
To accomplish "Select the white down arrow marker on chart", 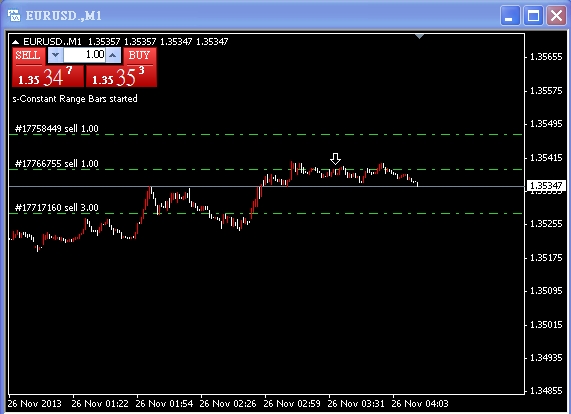I will [x=335, y=159].
